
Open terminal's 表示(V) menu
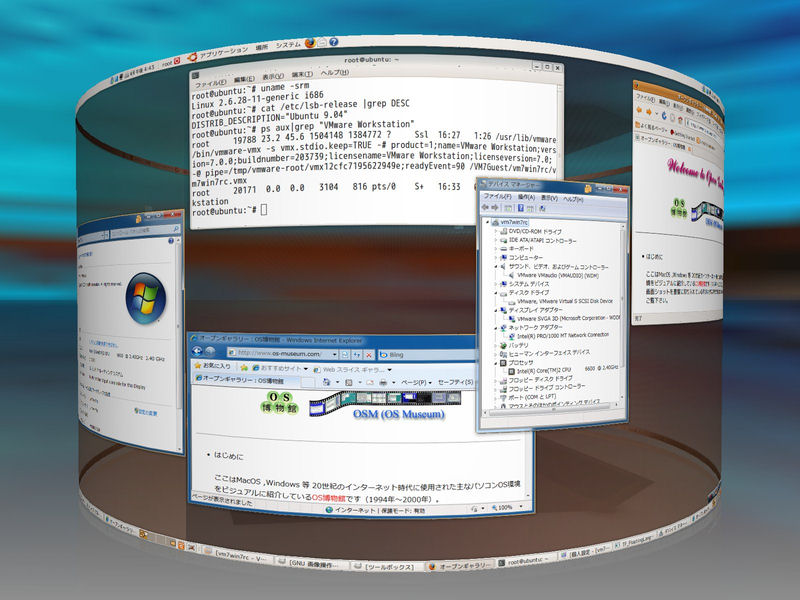(x=273, y=77)
